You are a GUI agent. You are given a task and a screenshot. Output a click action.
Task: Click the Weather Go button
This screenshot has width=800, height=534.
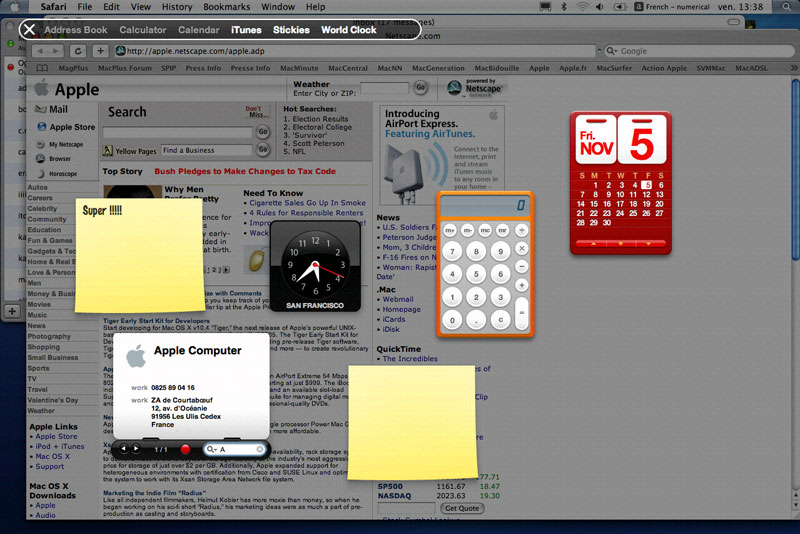420,88
